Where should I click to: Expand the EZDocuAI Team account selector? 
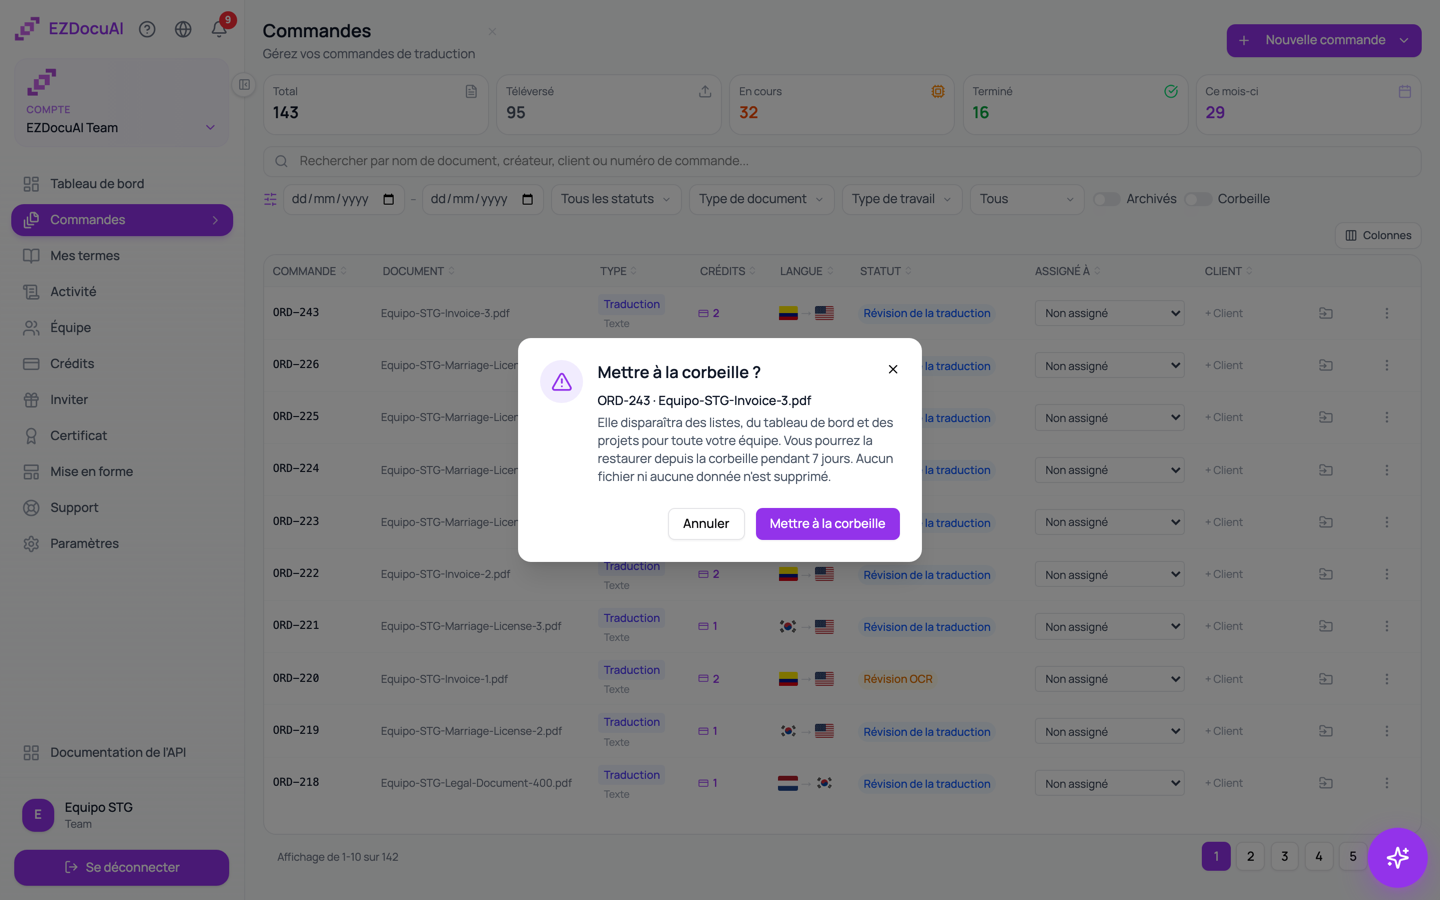[121, 128]
